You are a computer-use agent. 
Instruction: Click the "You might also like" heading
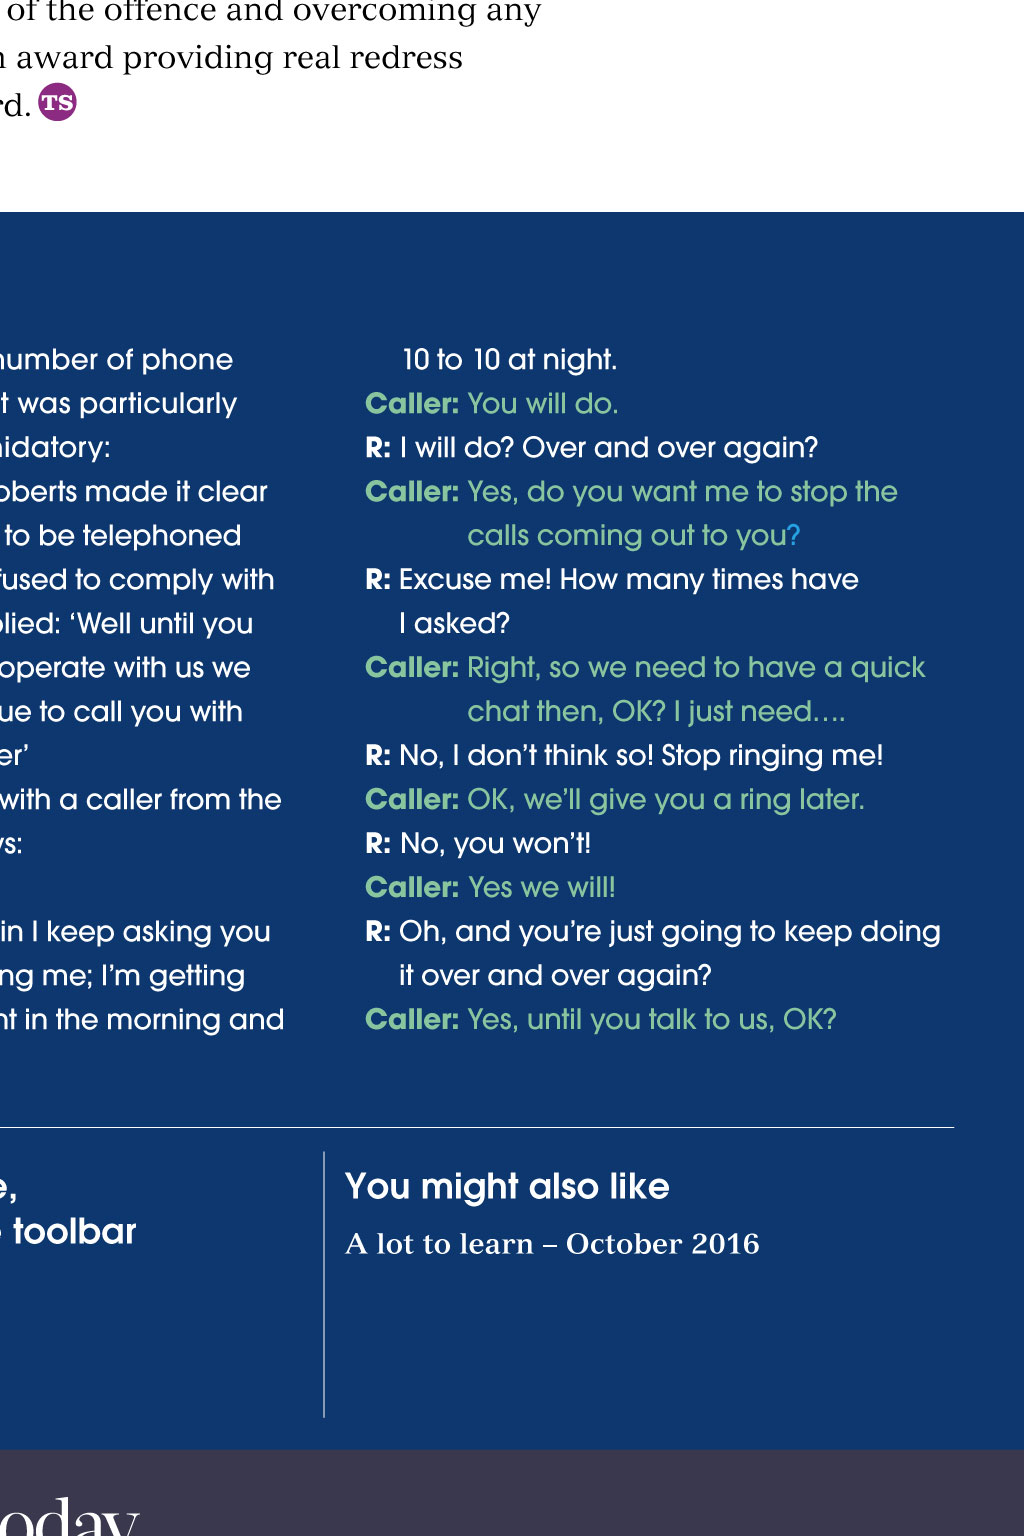coord(507,1187)
